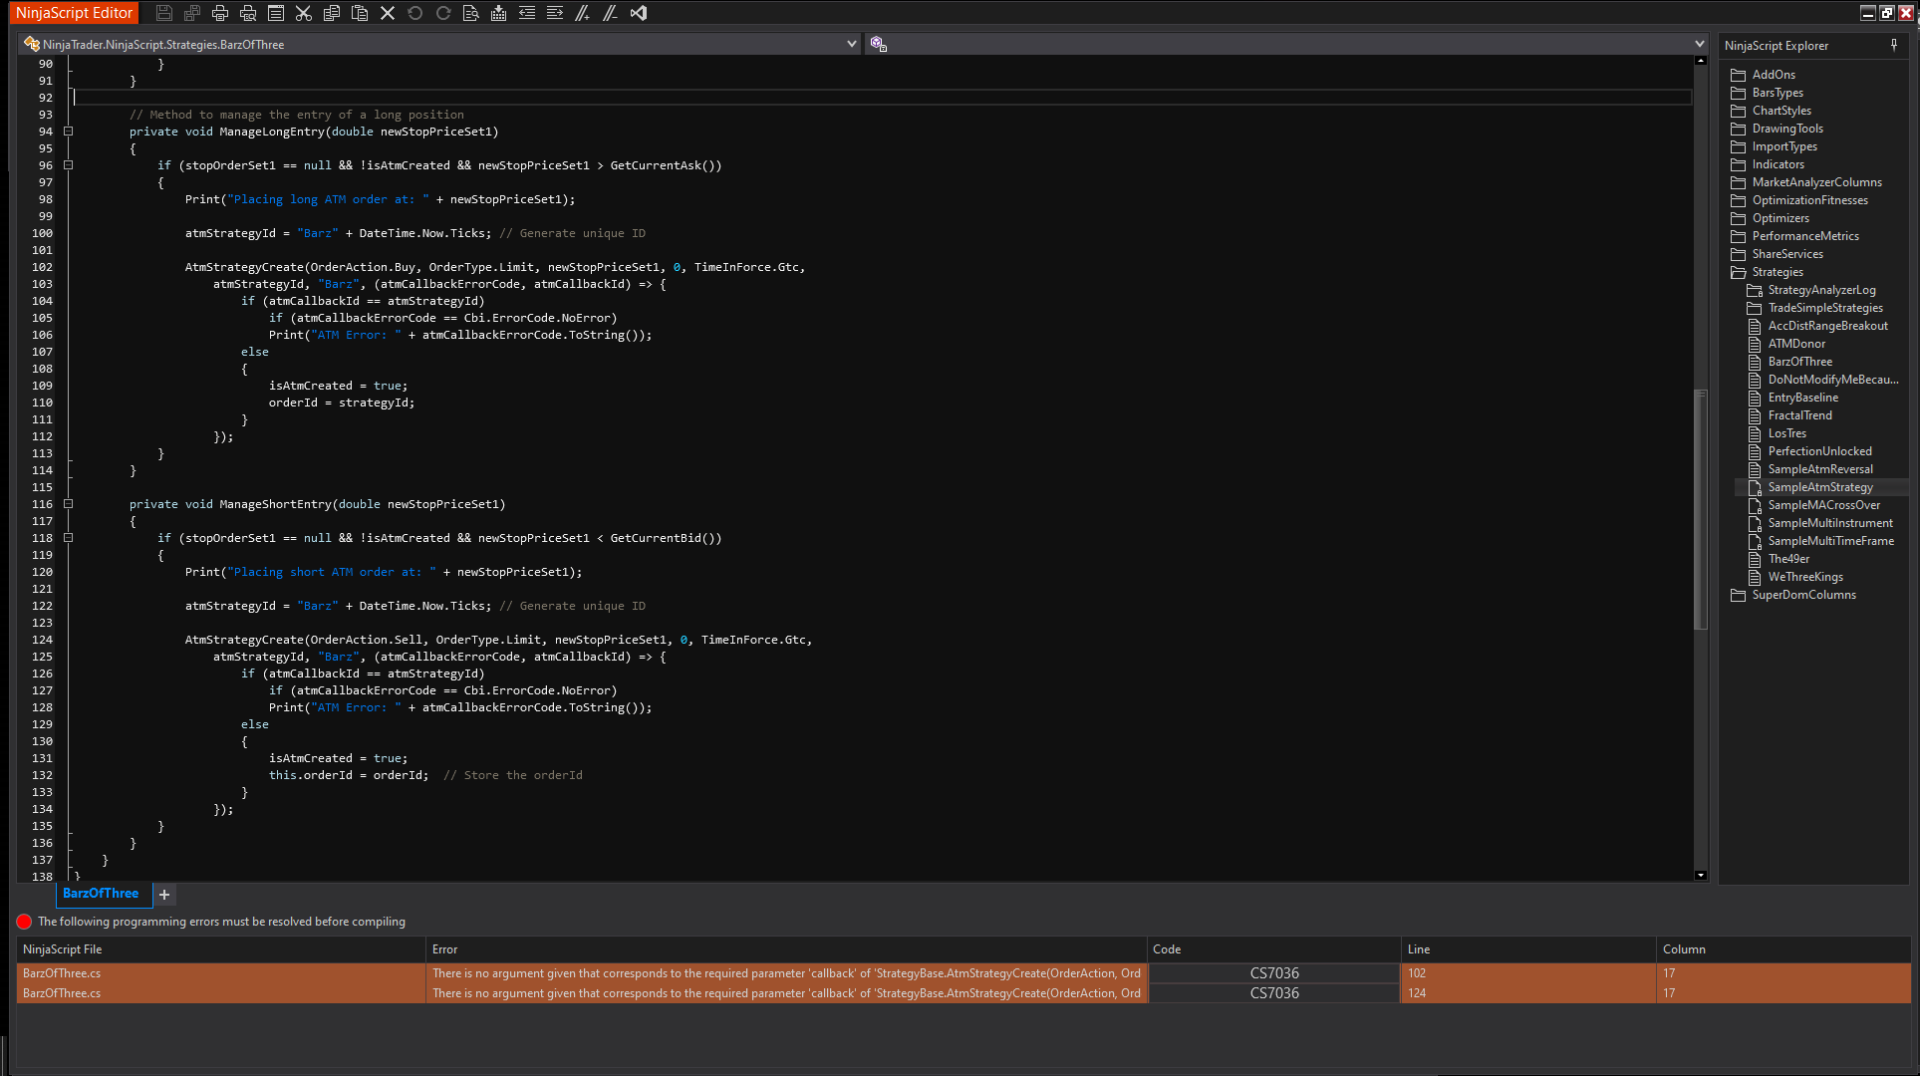The image size is (1920, 1076).
Task: Increase indent of selected lines
Action: tap(555, 13)
